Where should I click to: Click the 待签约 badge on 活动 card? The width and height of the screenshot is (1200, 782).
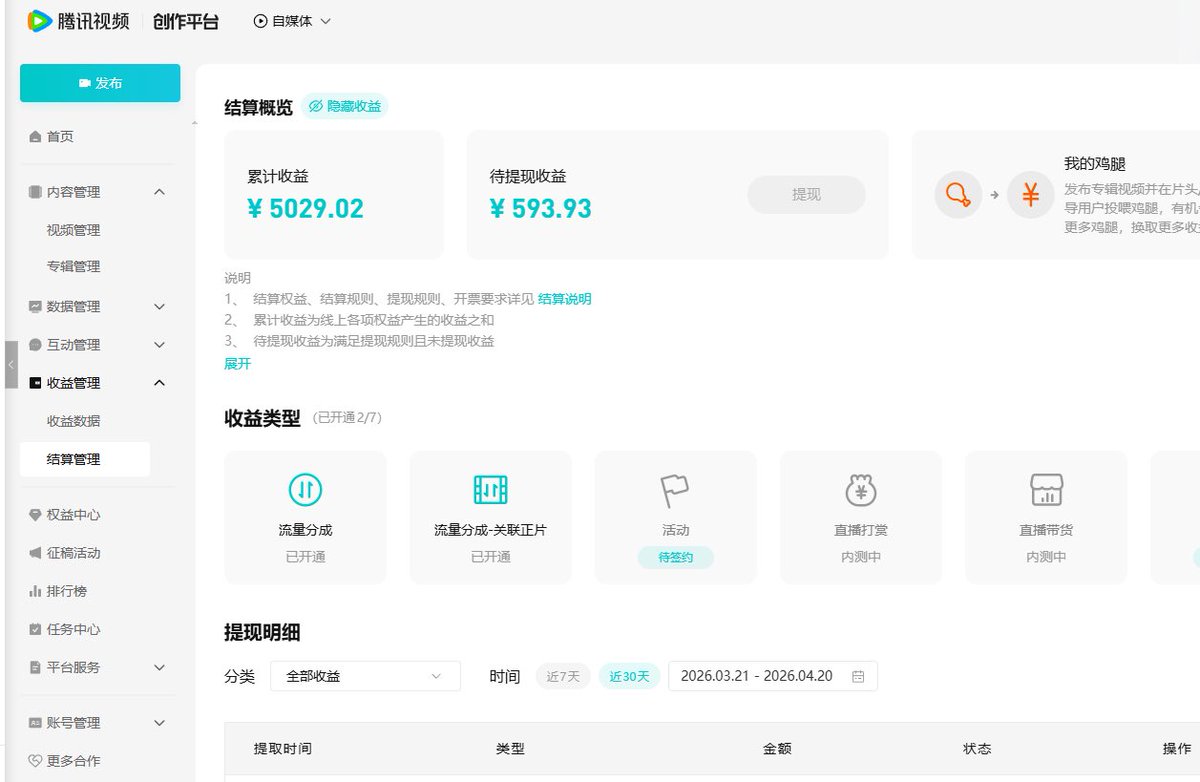[675, 557]
